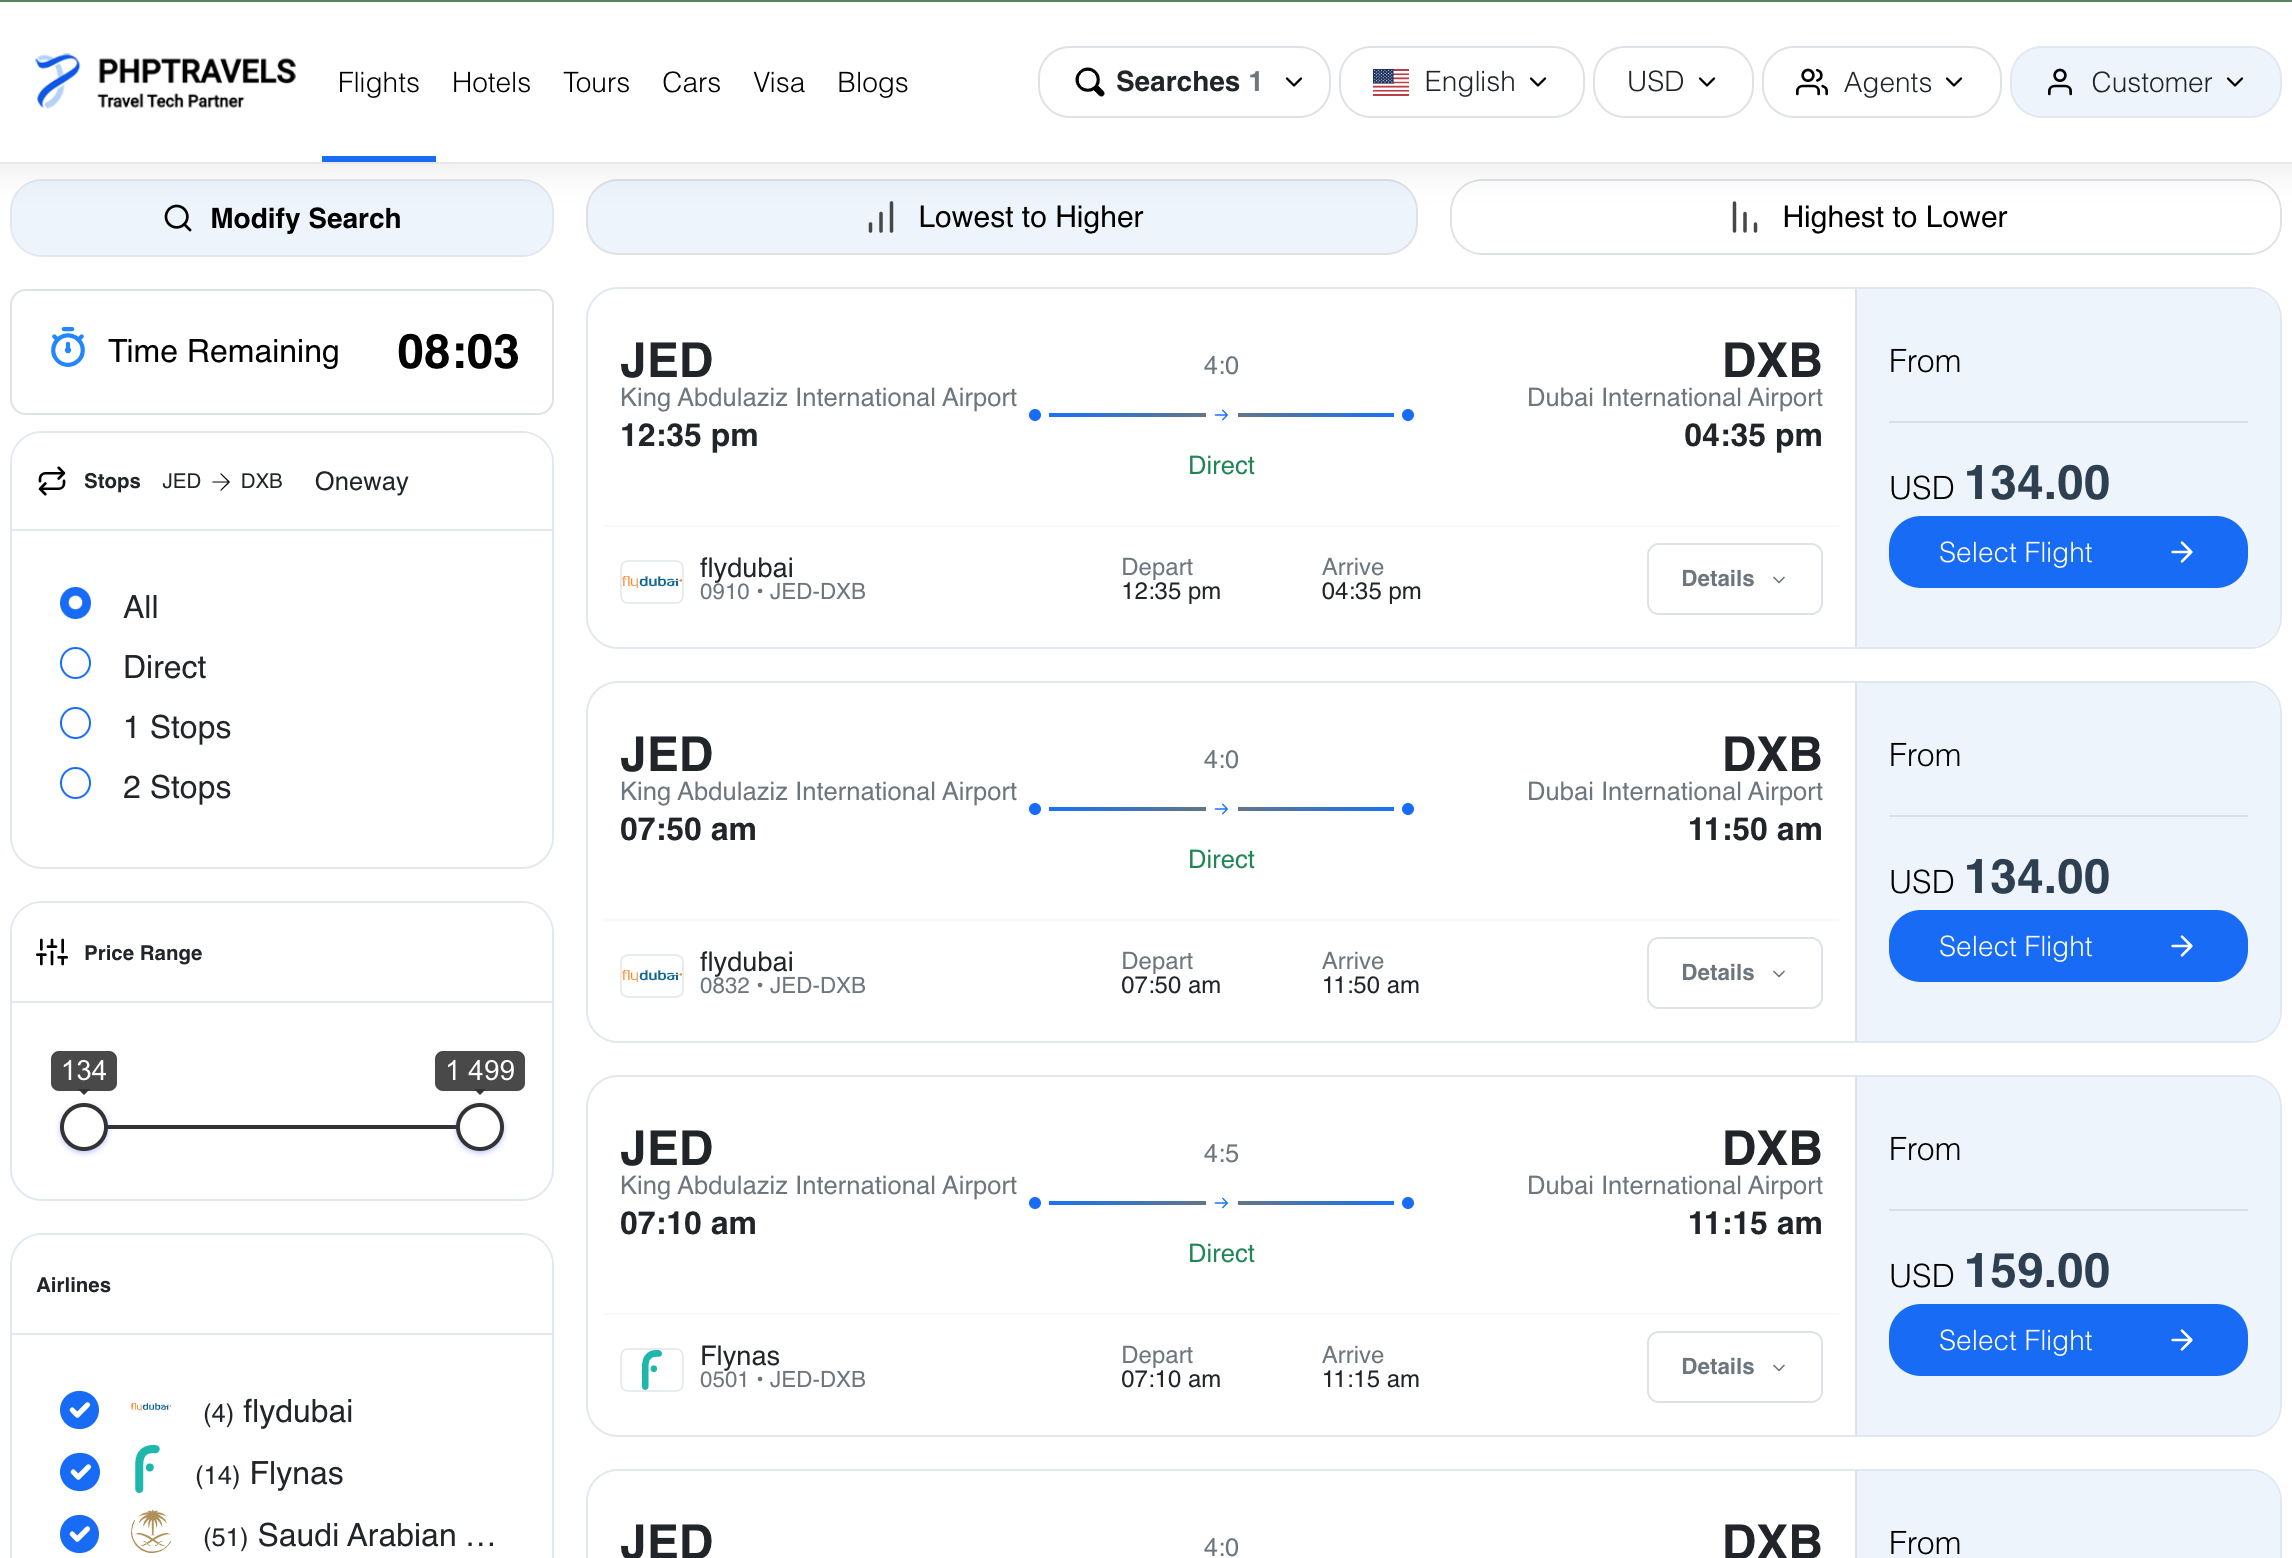
Task: Click the price range slider track
Action: point(282,1127)
